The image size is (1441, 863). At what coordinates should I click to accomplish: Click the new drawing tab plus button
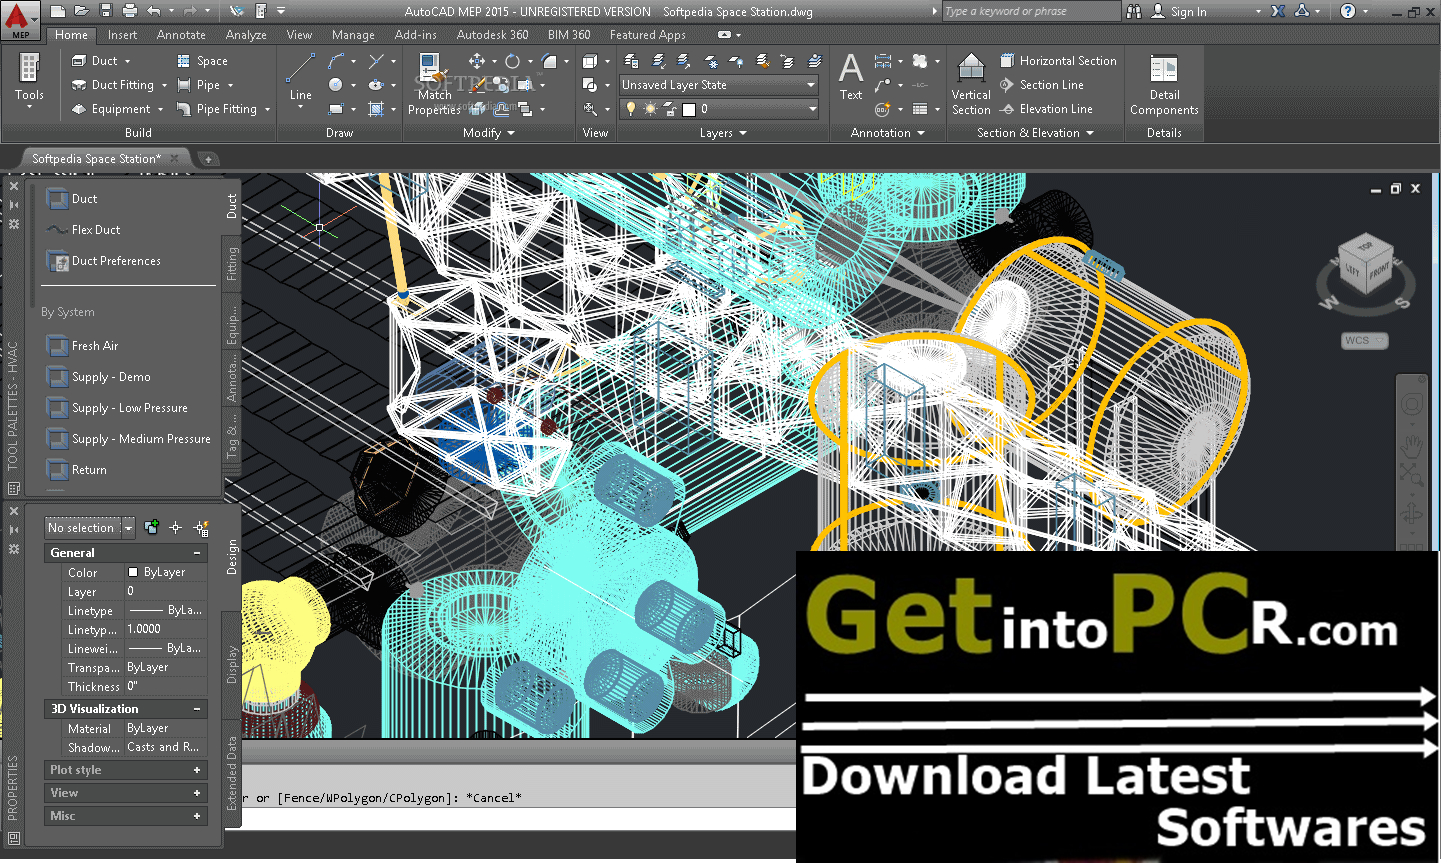pyautogui.click(x=208, y=159)
